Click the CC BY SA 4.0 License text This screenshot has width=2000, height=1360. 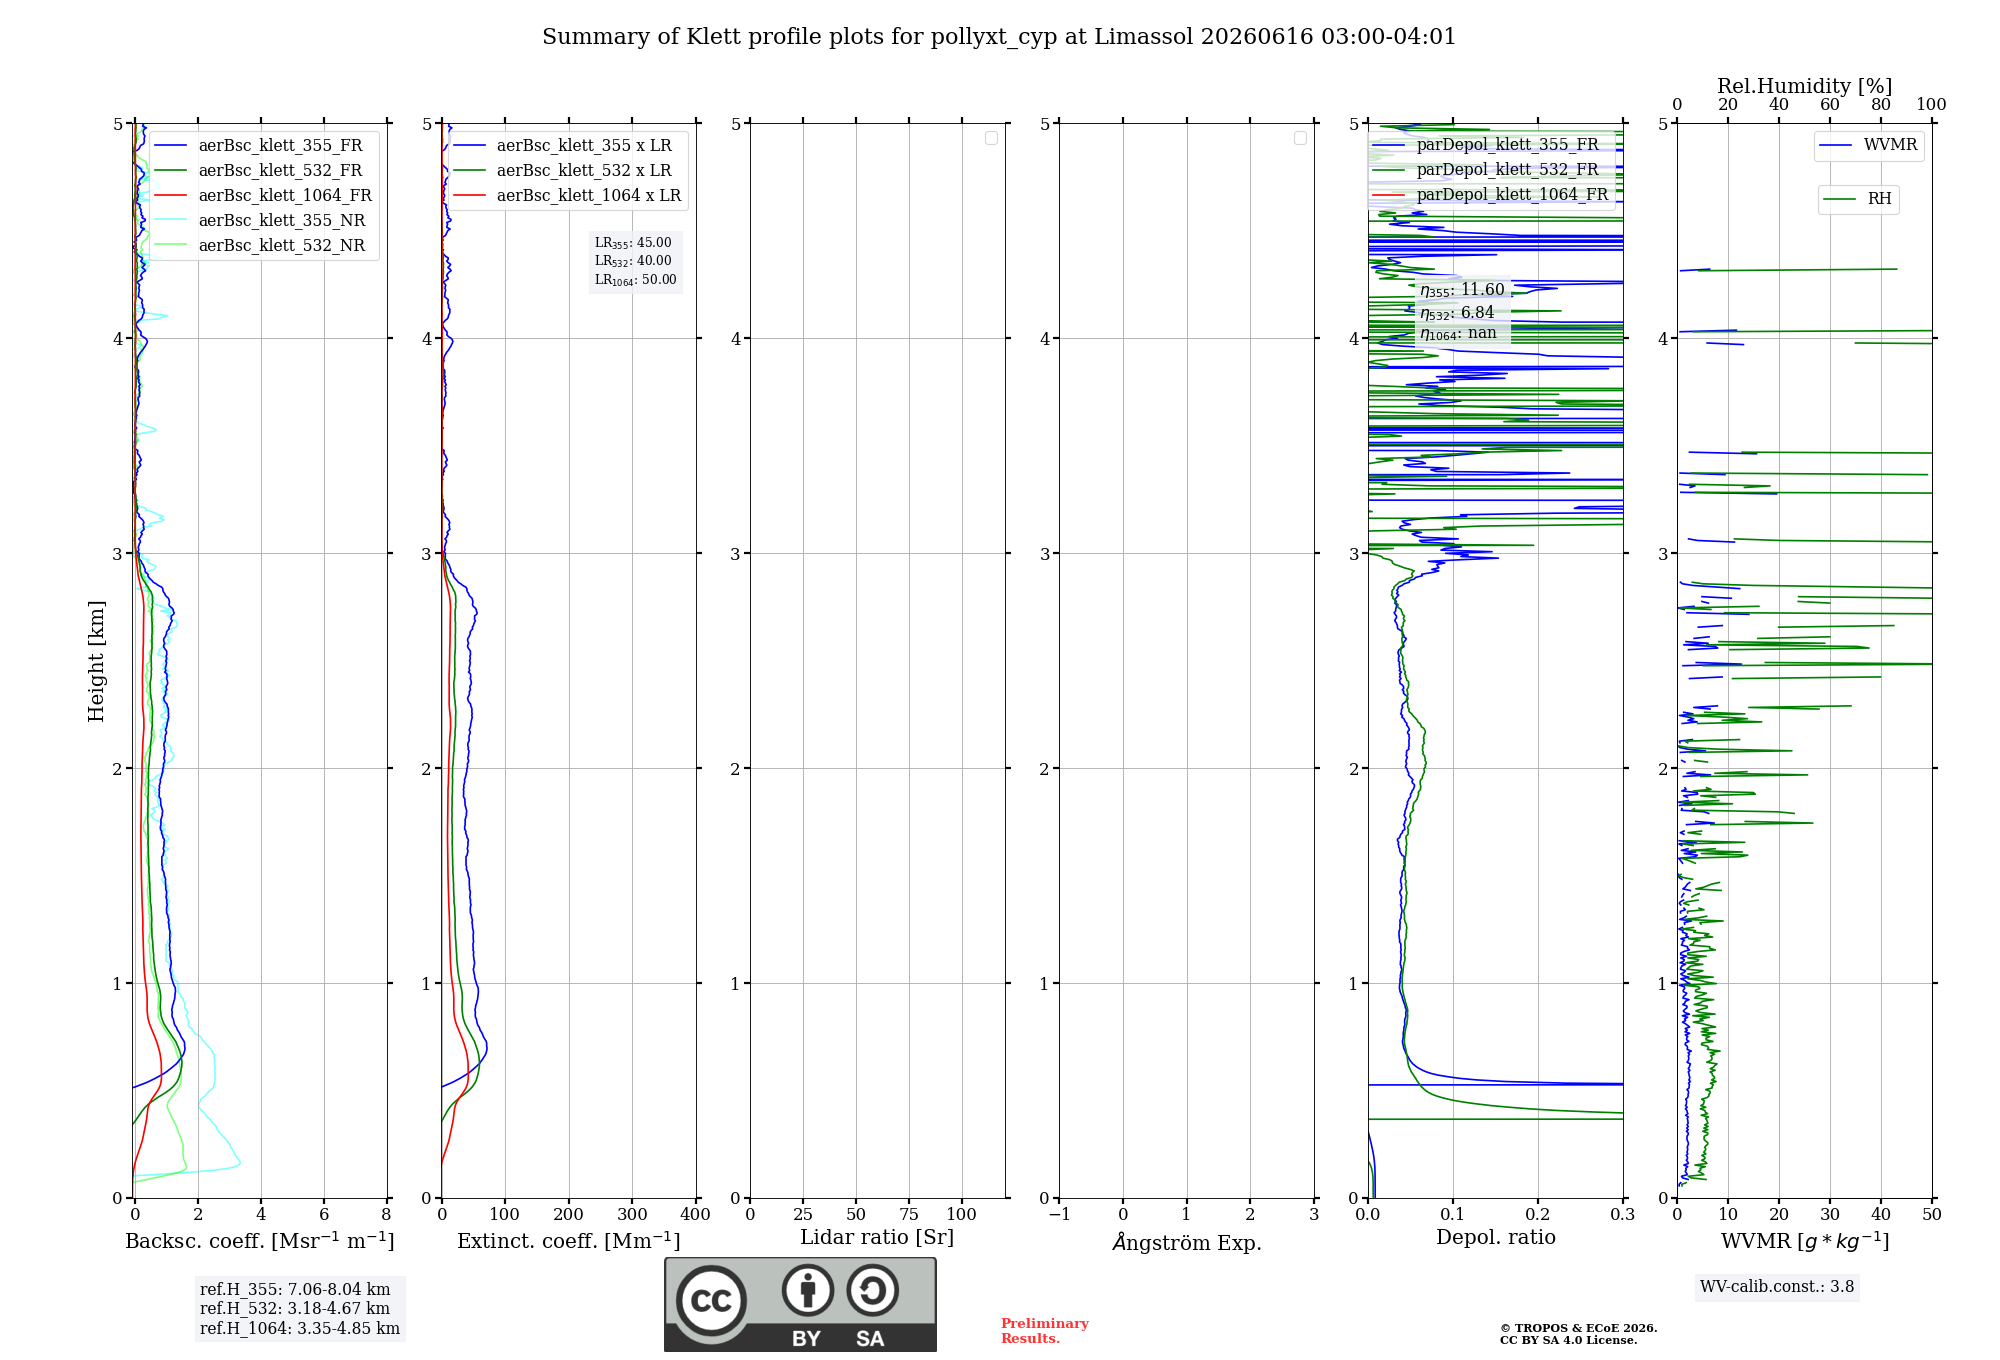tap(1568, 1341)
